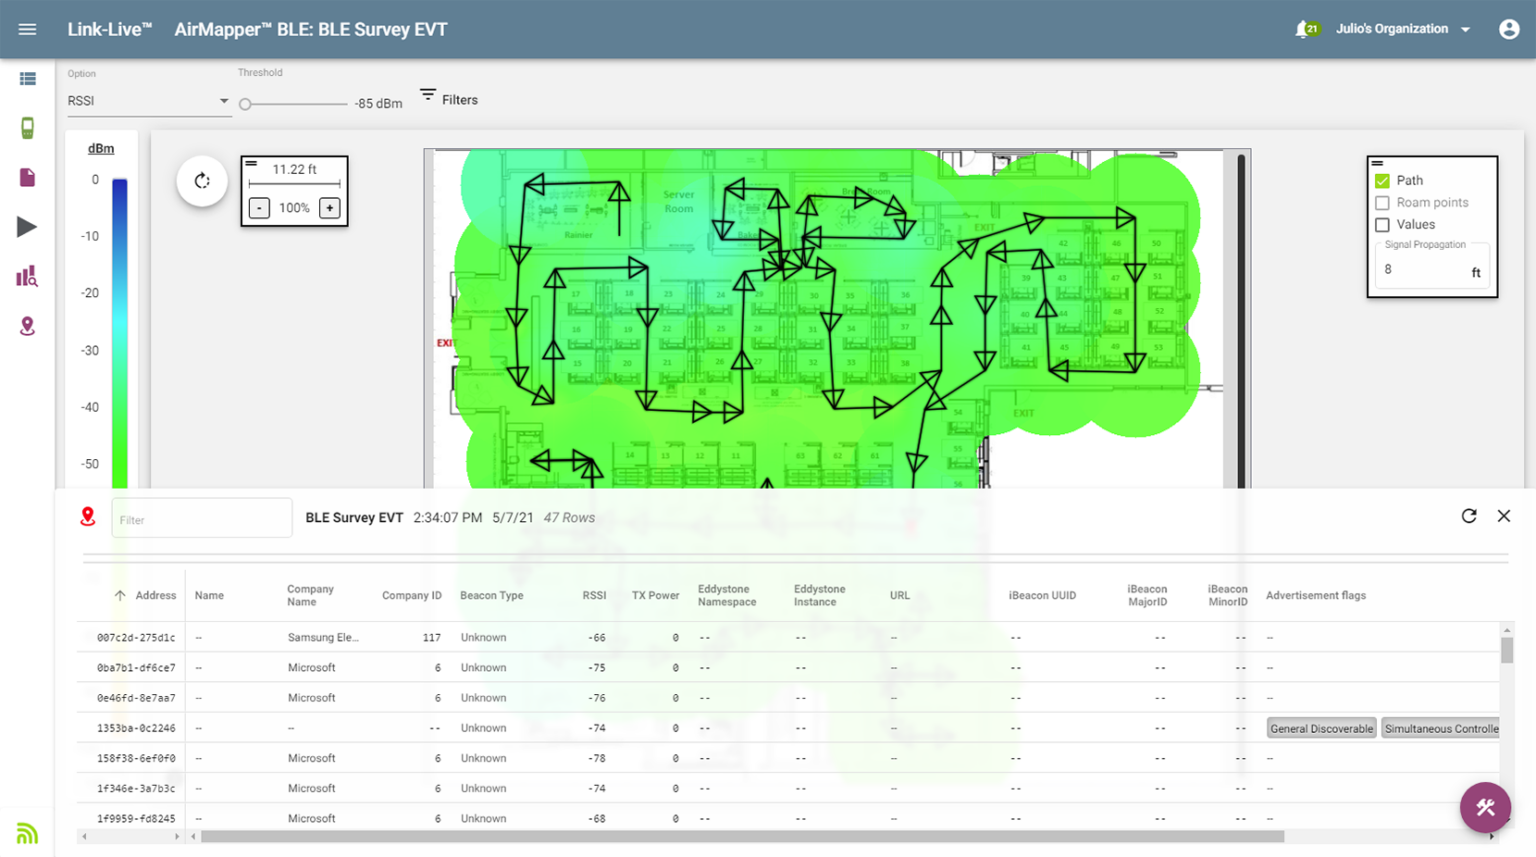Open the Filters menu

(449, 99)
